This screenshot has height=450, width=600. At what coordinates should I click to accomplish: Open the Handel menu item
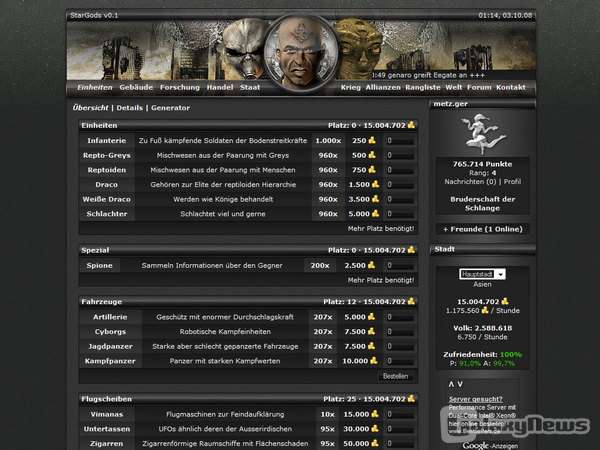coord(220,87)
